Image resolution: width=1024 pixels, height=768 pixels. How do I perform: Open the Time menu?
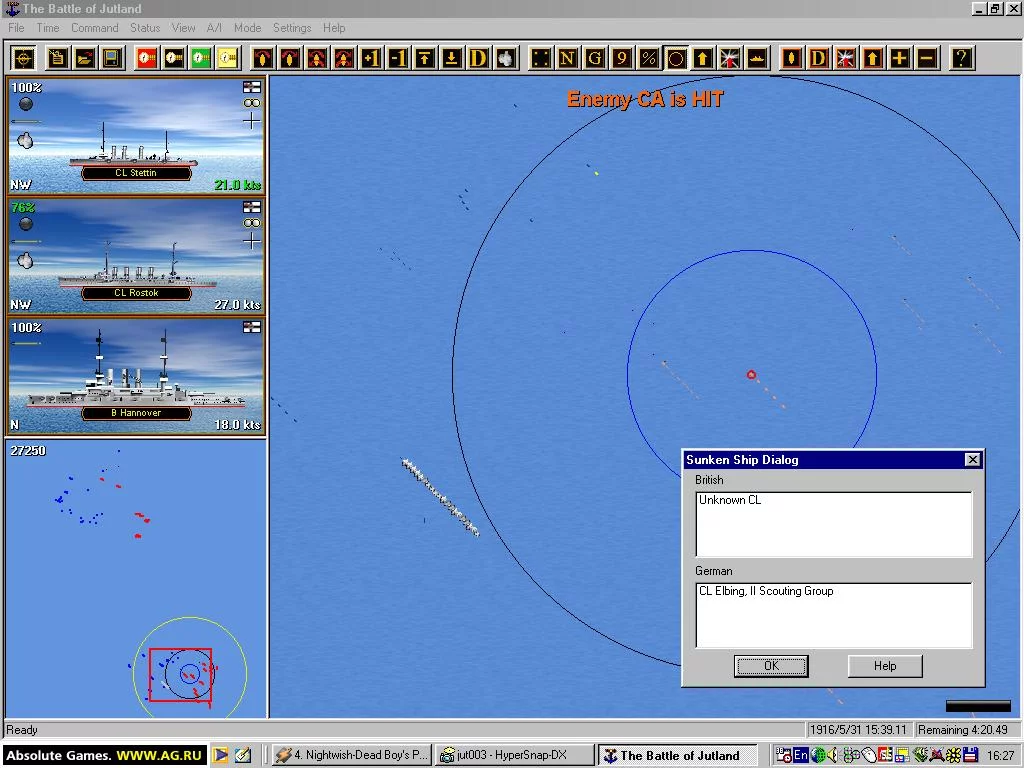pyautogui.click(x=48, y=27)
